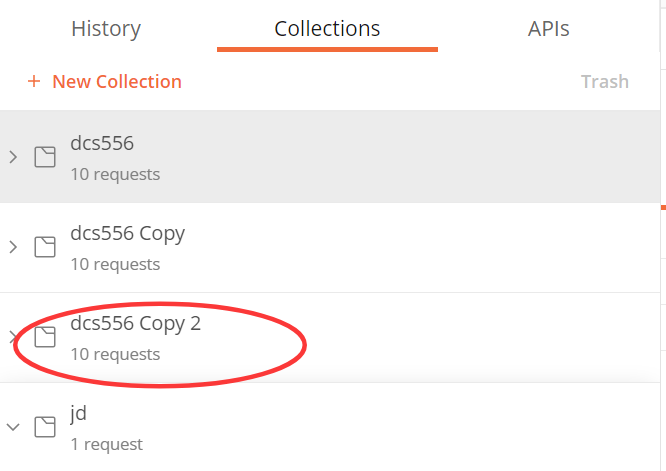Click the dcs556 Copy 2 folder icon
This screenshot has height=471, width=666.
click(44, 337)
